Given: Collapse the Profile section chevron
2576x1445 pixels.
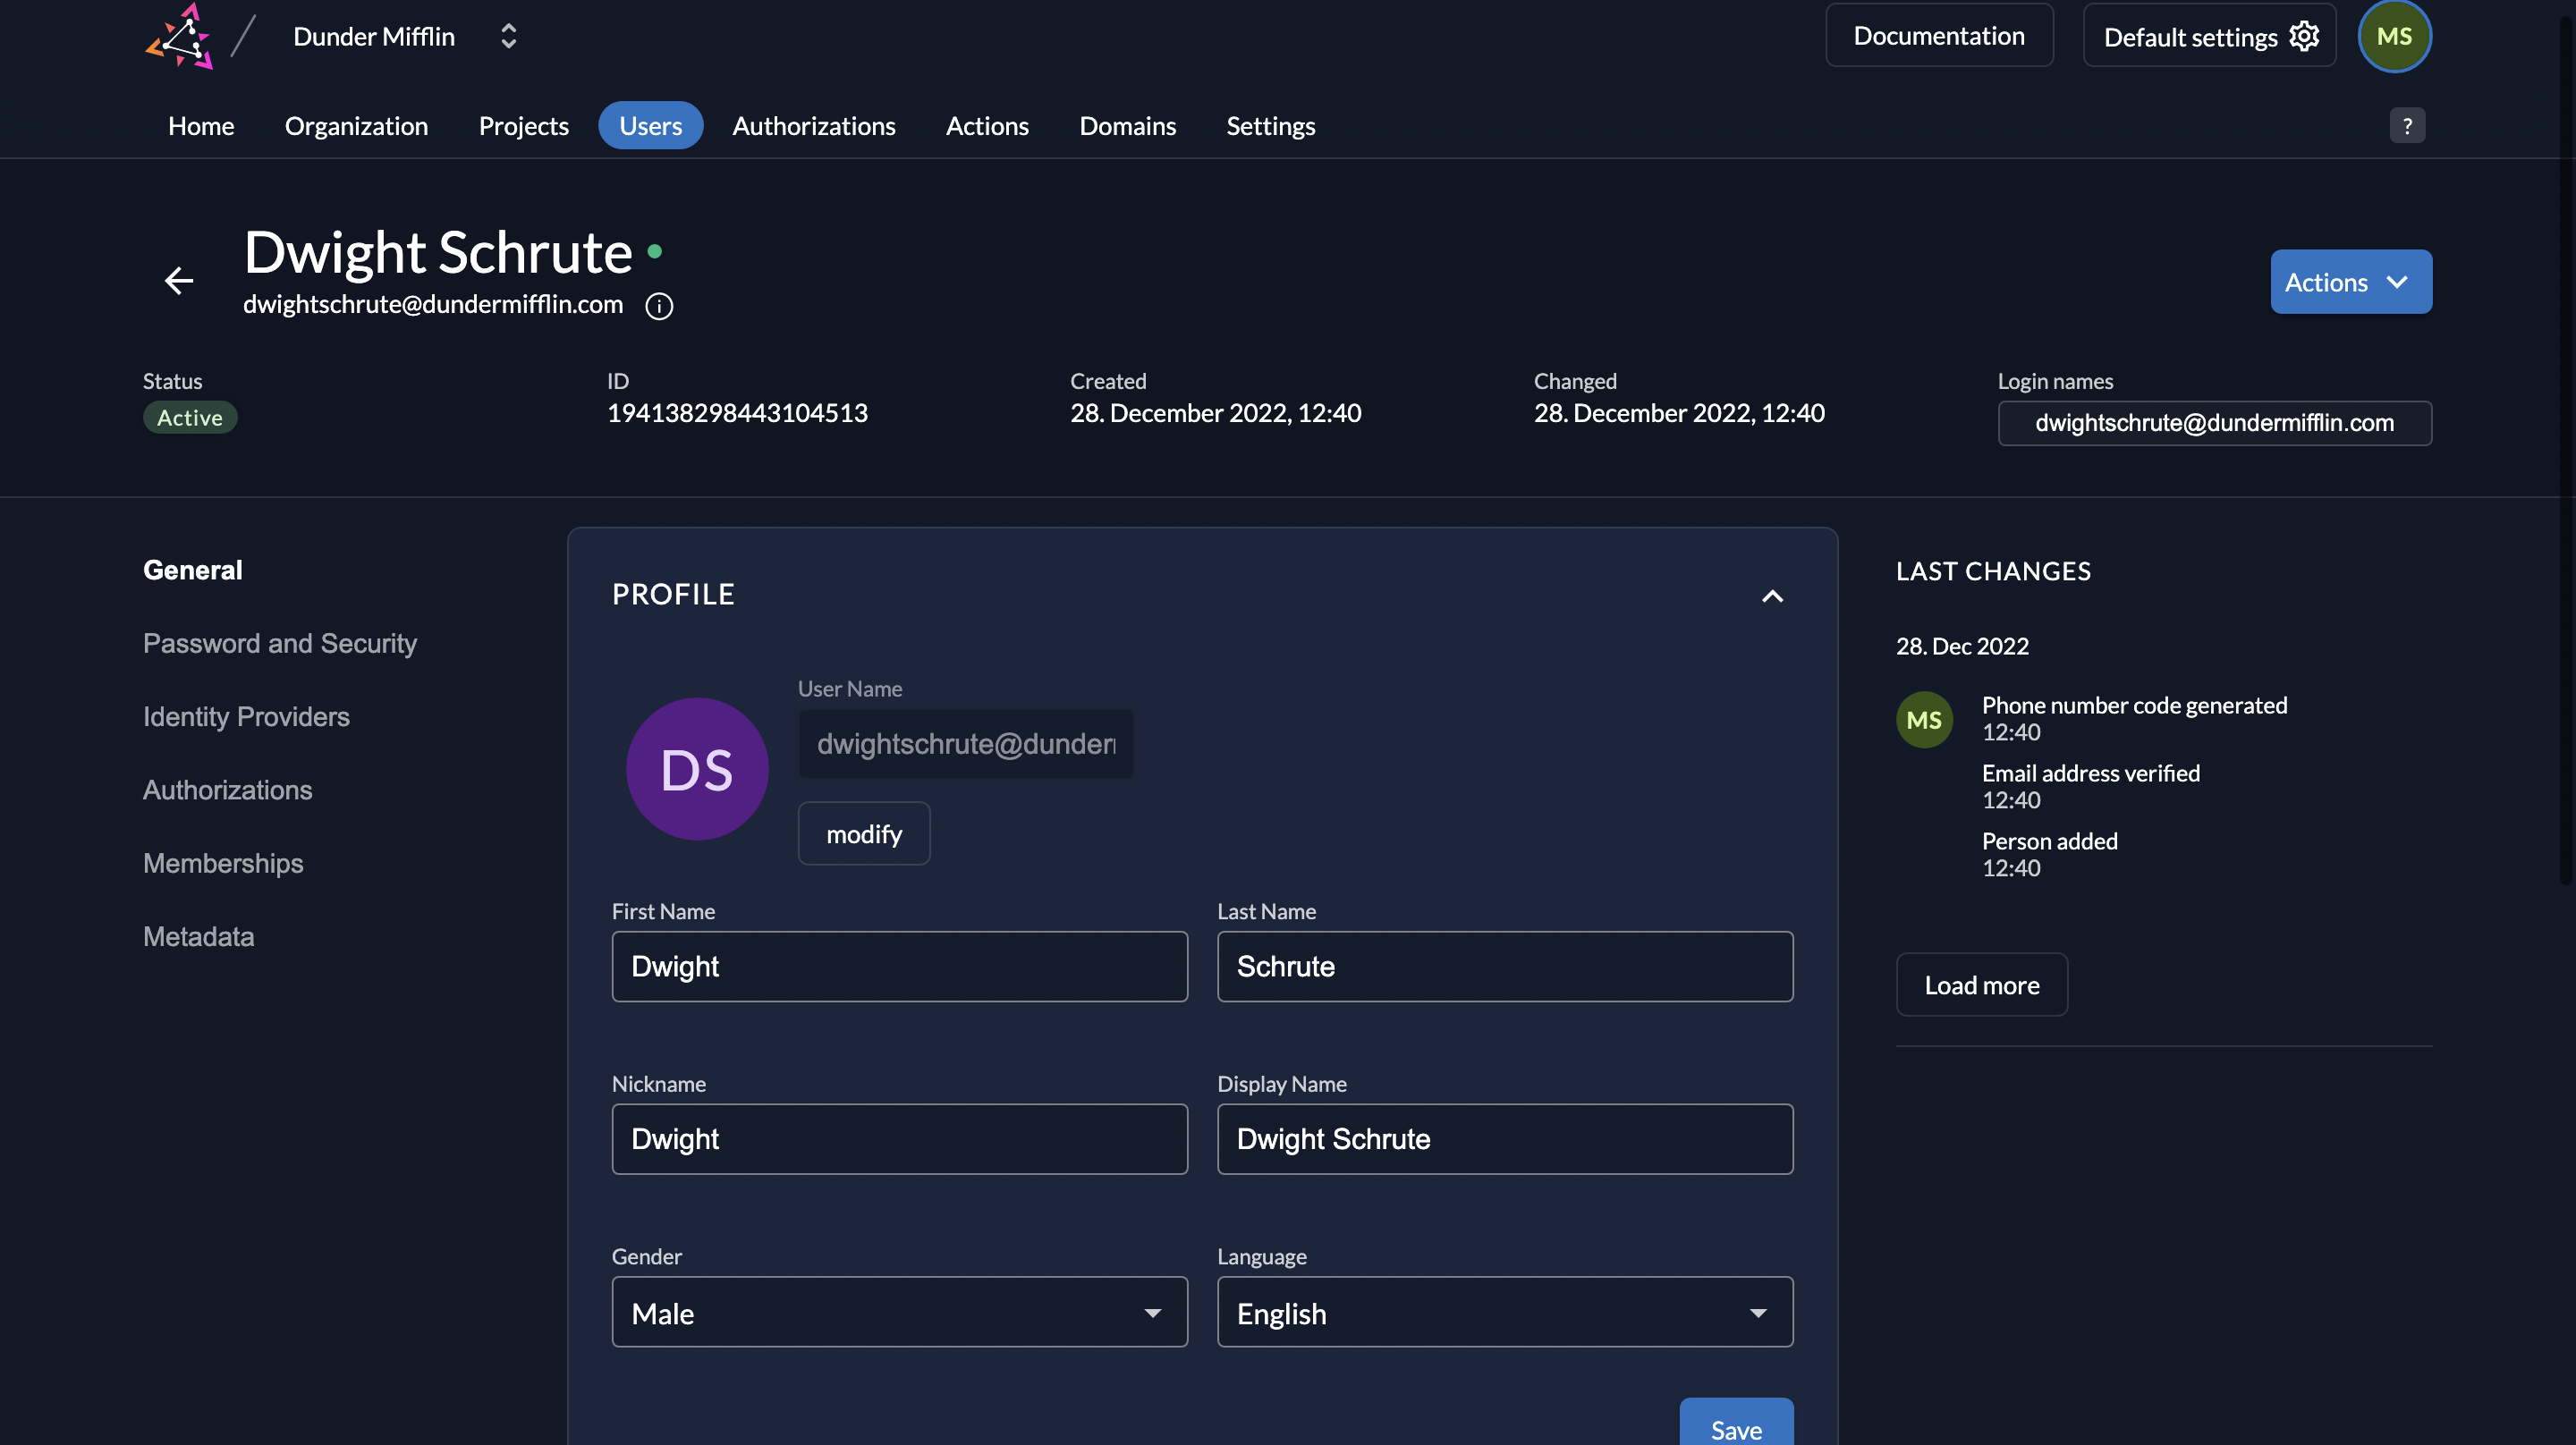Looking at the screenshot, I should pyautogui.click(x=1772, y=596).
